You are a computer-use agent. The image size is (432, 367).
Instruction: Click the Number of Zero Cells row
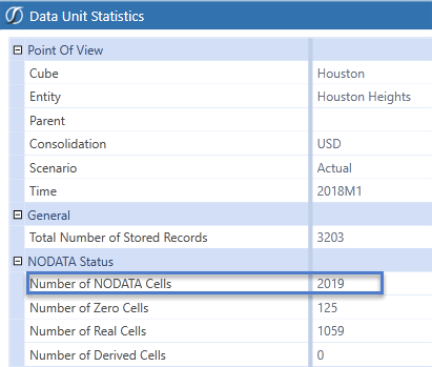click(x=228, y=308)
